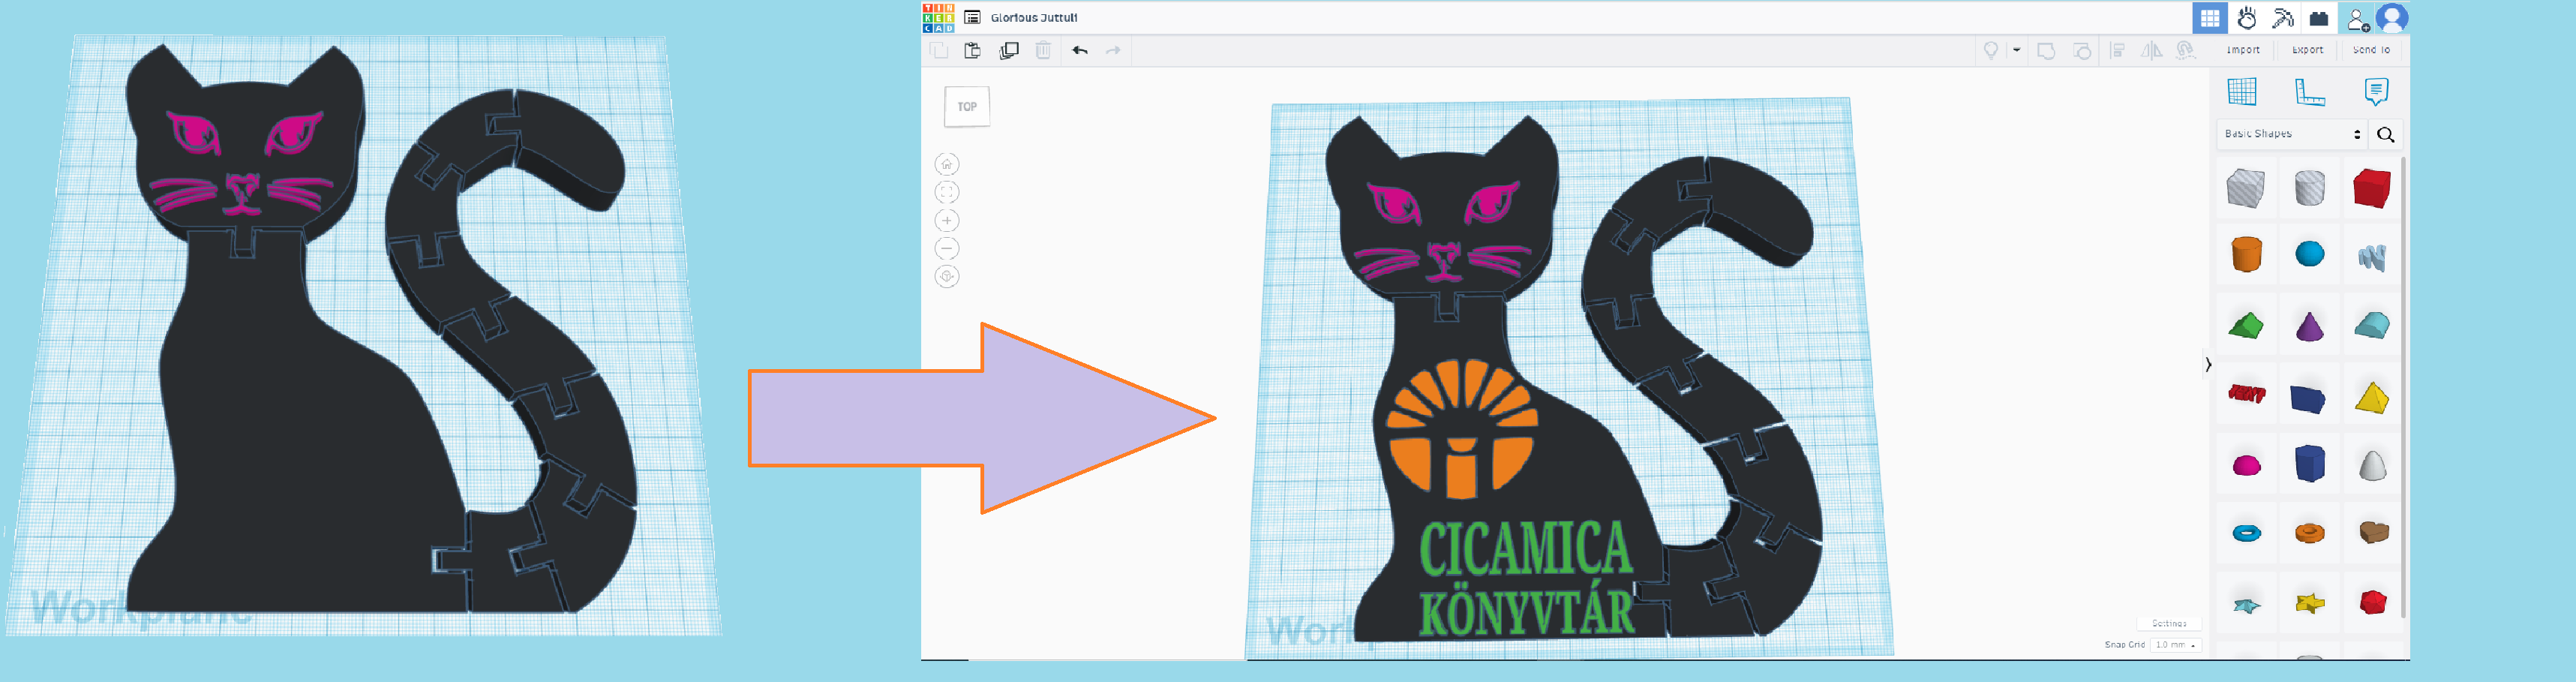Open the designs list icon beside title

(x=972, y=18)
